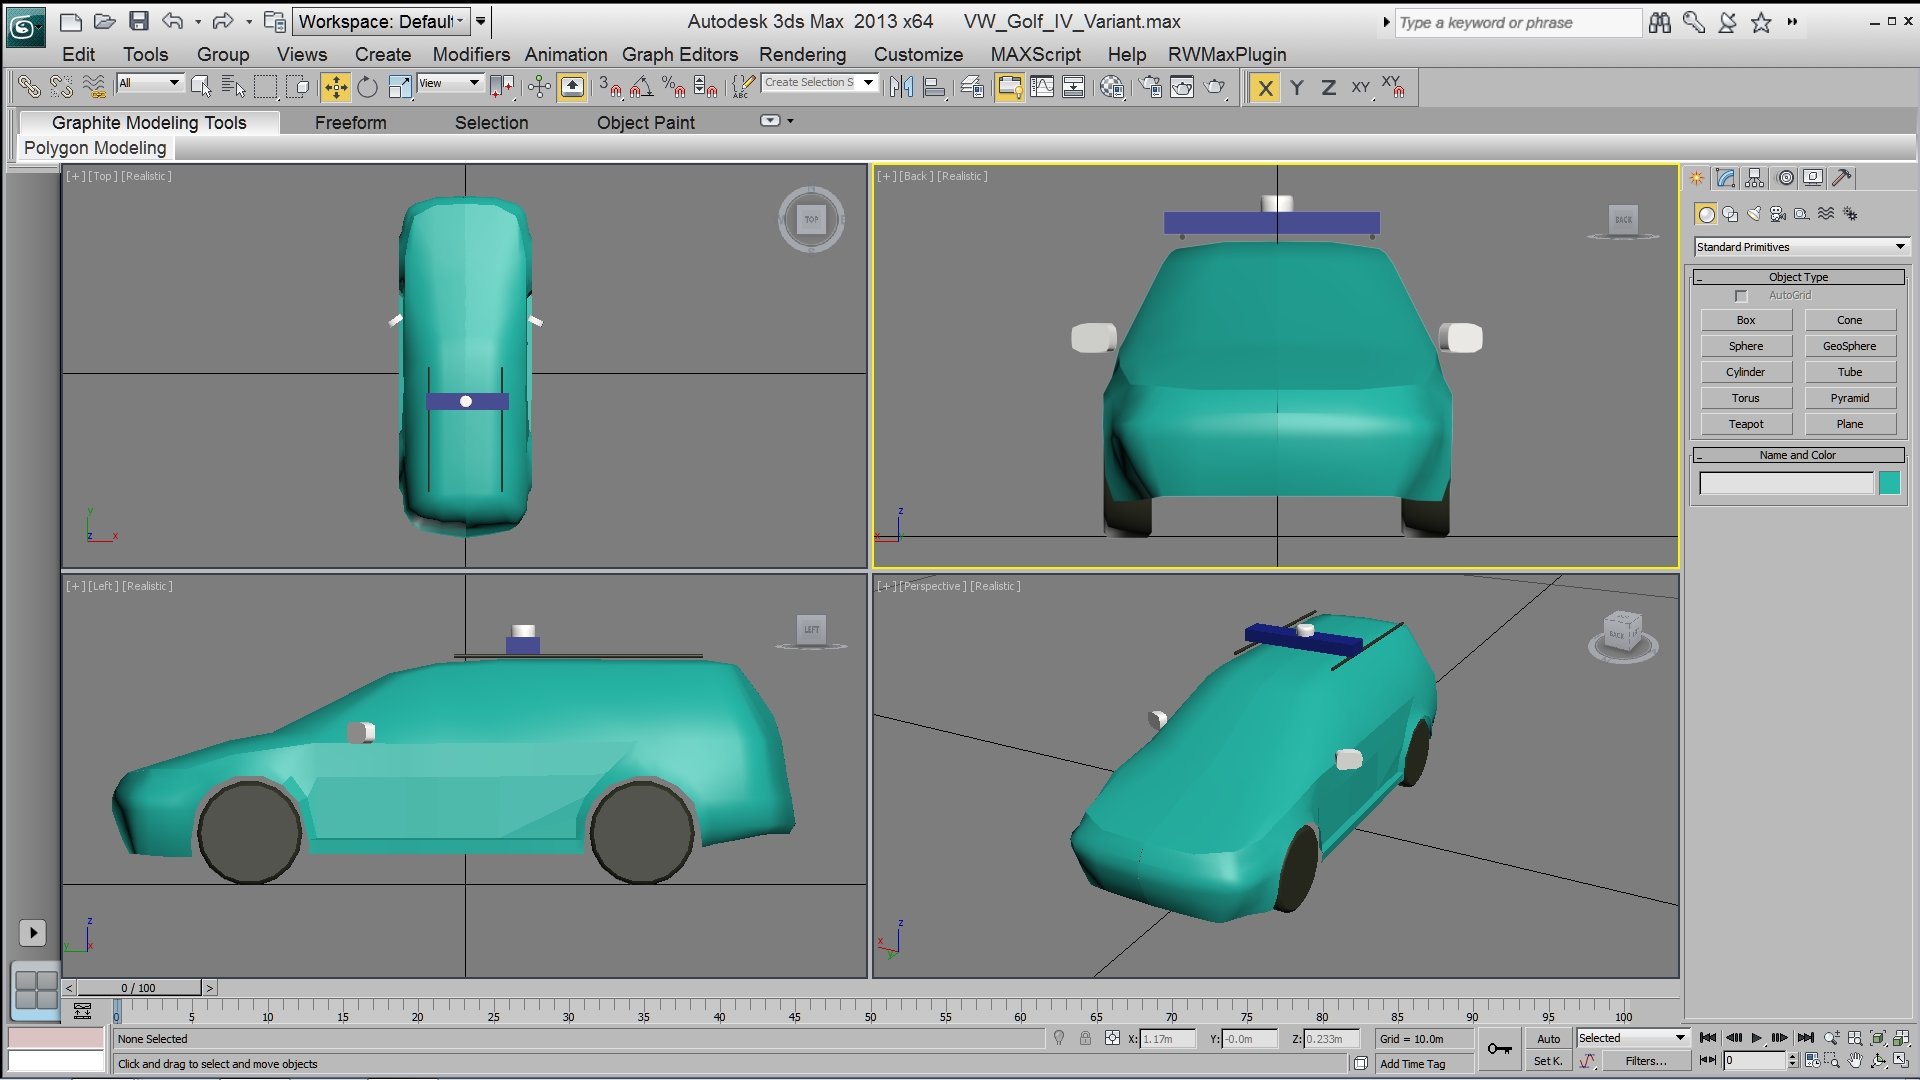Click the Filters... button
This screenshot has width=1920, height=1080.
pyautogui.click(x=1645, y=1062)
